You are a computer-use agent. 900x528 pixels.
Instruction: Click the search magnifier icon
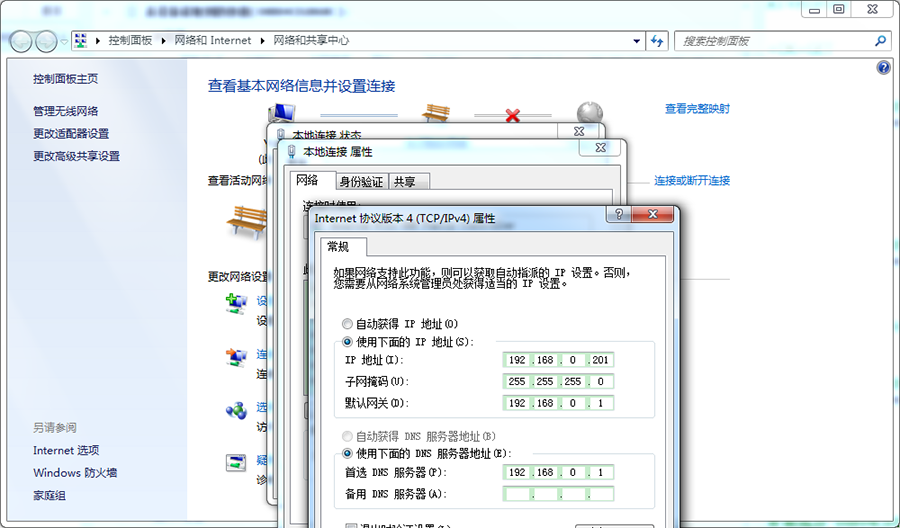(x=880, y=41)
